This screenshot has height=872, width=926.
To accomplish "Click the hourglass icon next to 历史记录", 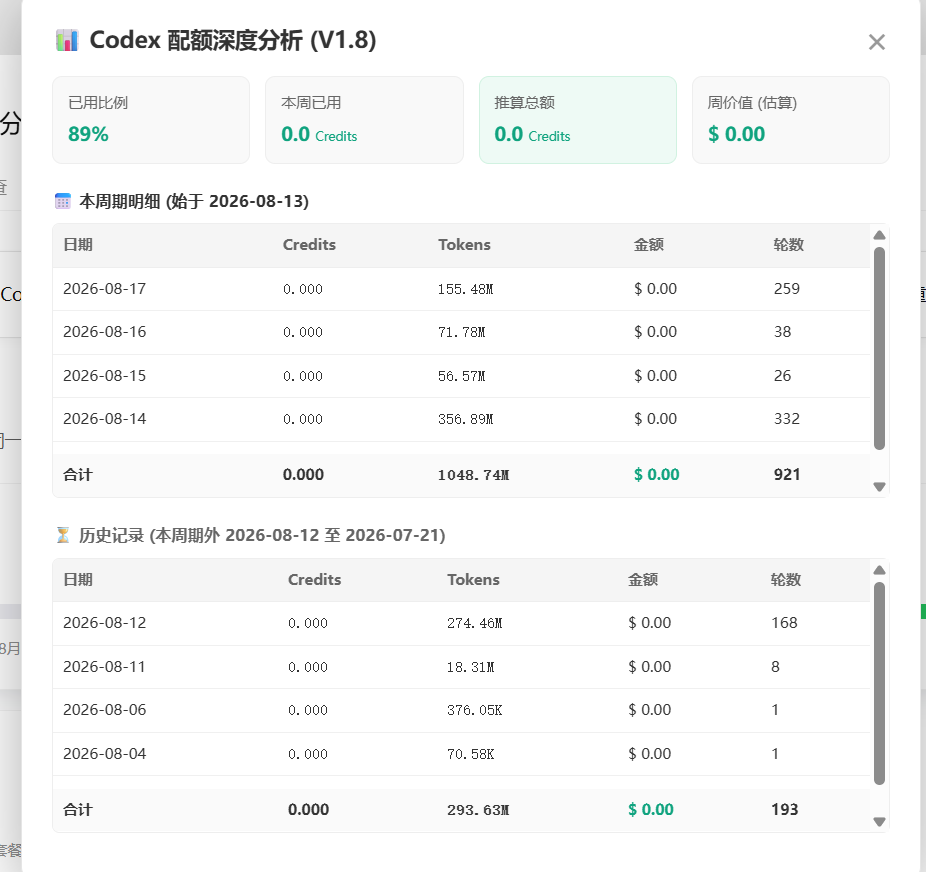I will pyautogui.click(x=63, y=535).
